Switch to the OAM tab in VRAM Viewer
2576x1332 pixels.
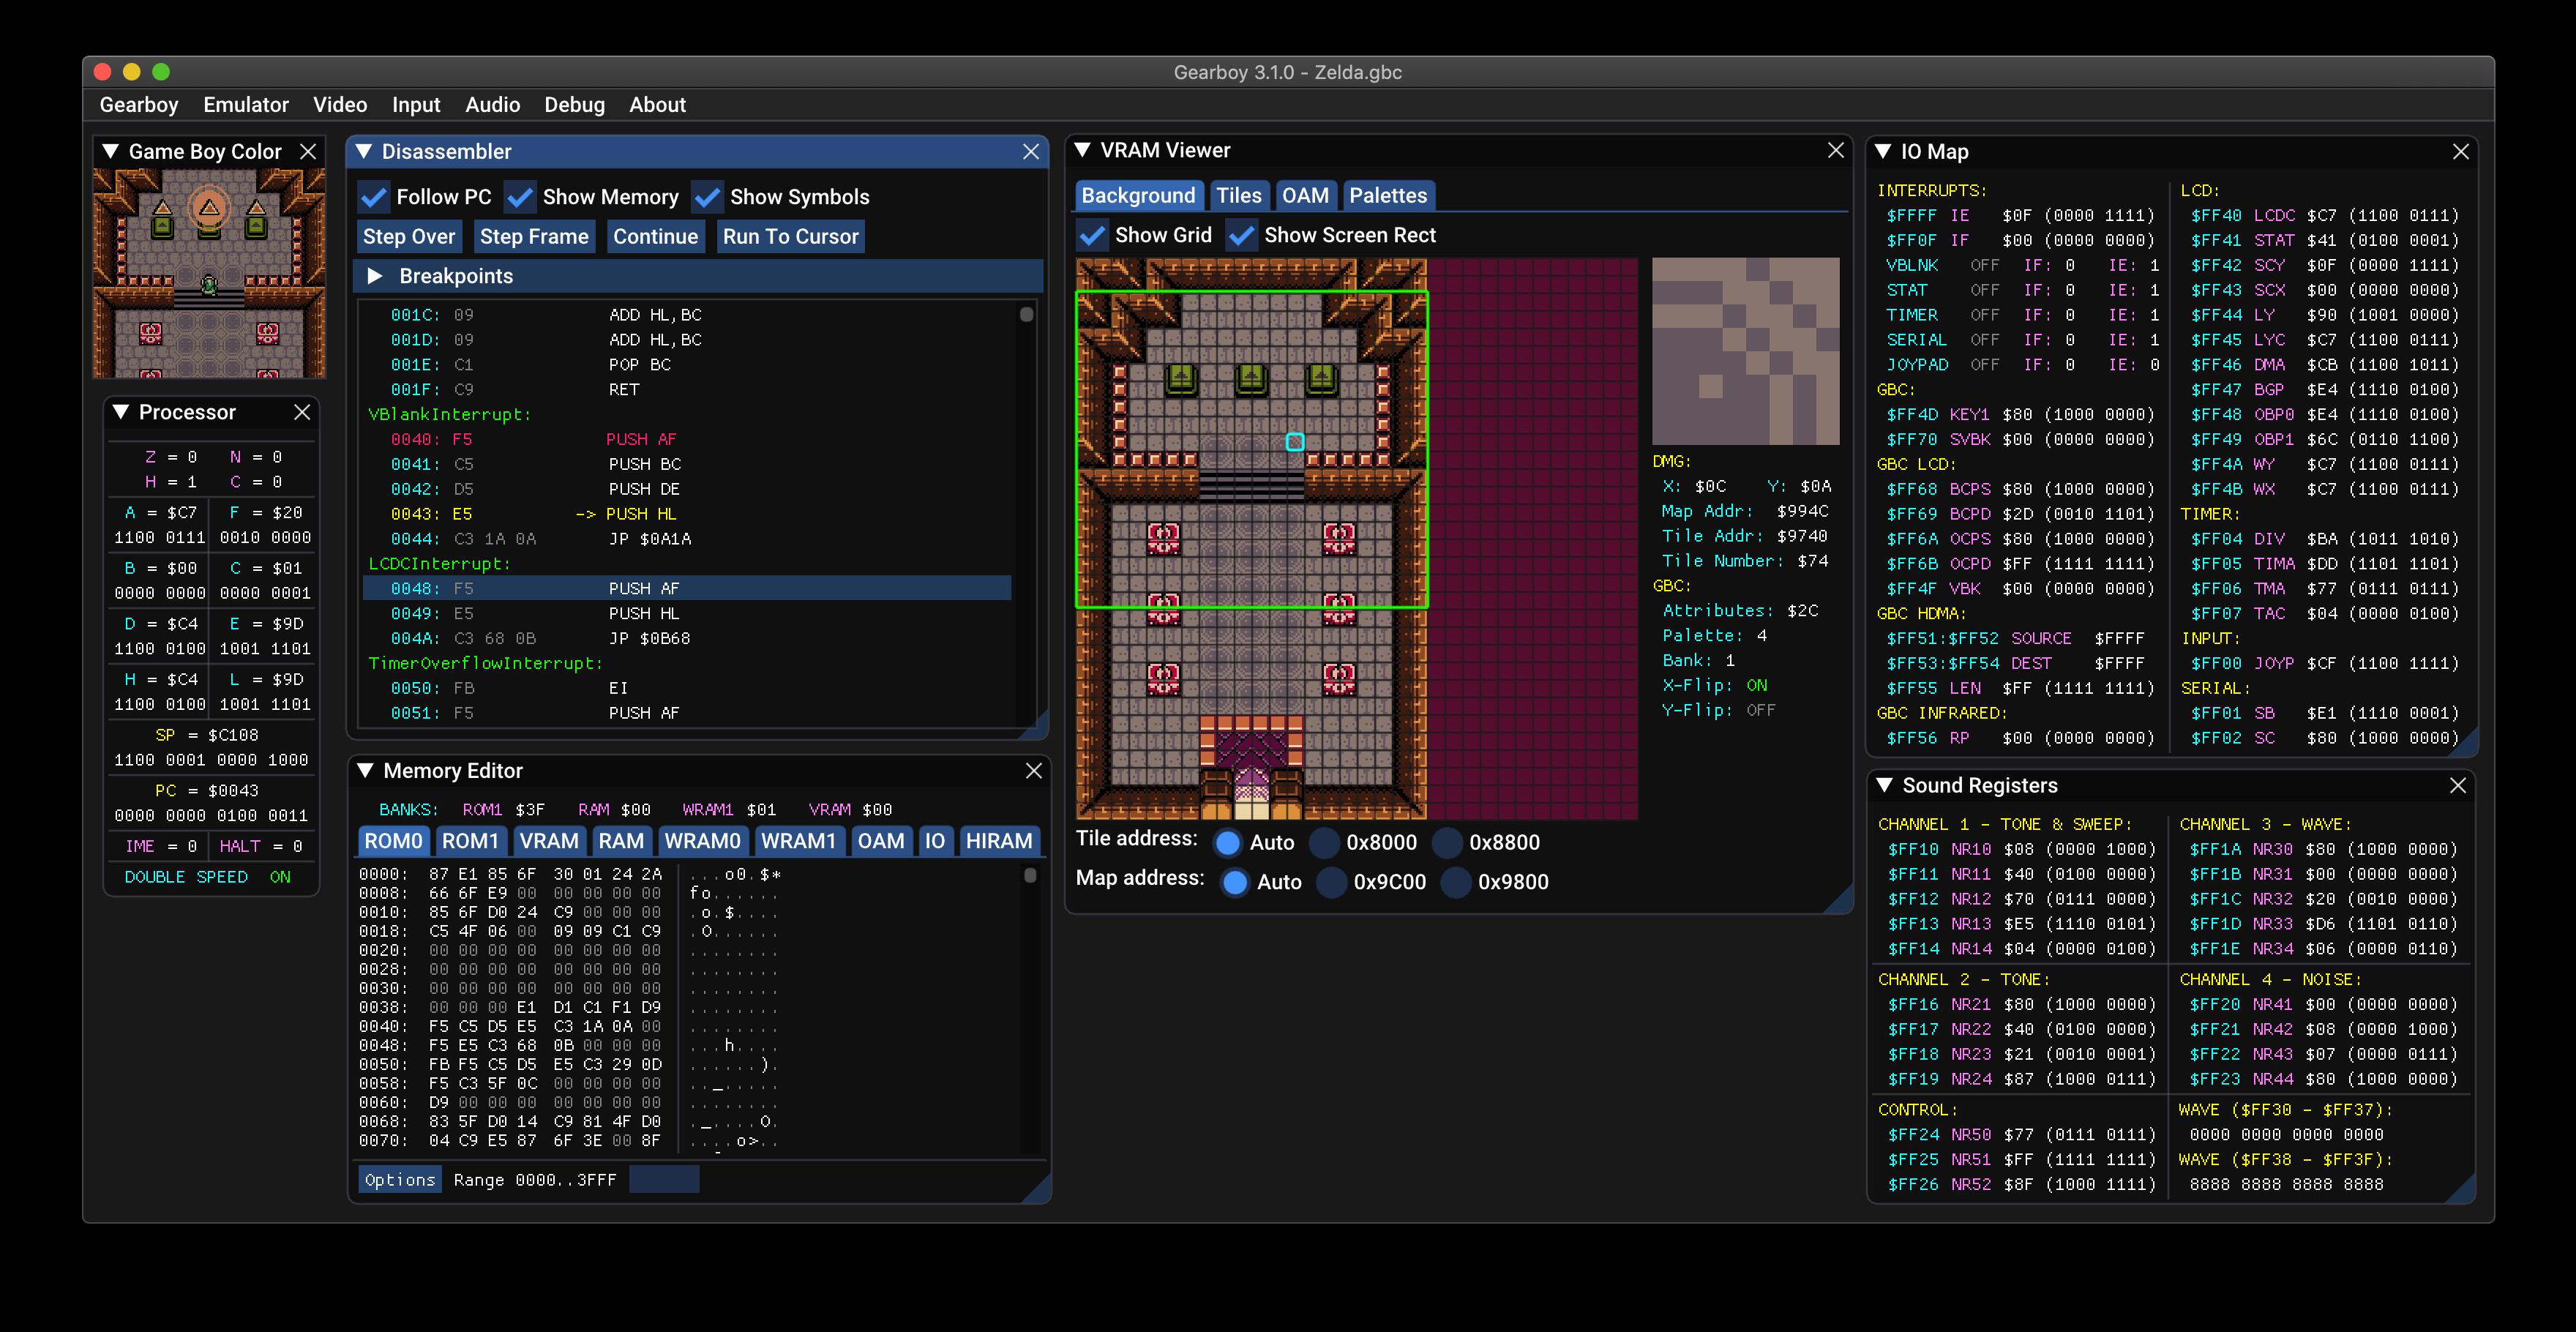[x=1305, y=195]
